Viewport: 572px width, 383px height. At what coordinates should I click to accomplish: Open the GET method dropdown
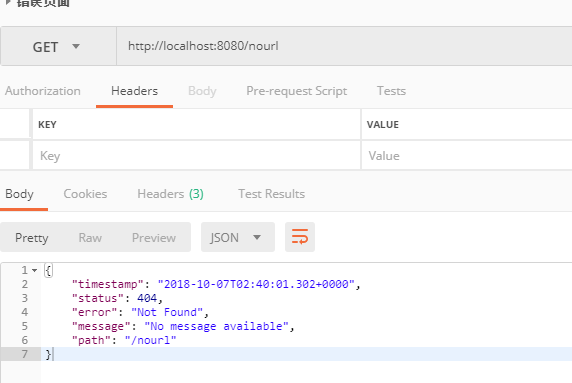click(58, 46)
